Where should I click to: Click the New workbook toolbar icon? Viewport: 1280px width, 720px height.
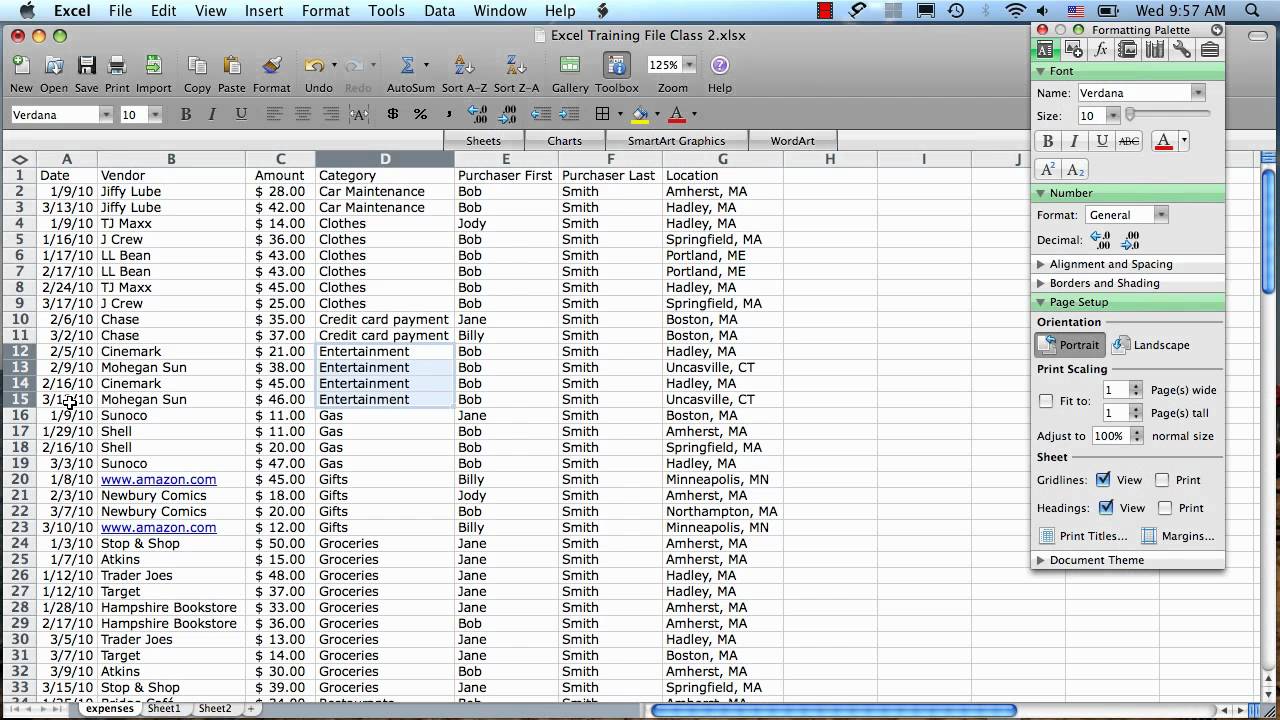tap(21, 65)
